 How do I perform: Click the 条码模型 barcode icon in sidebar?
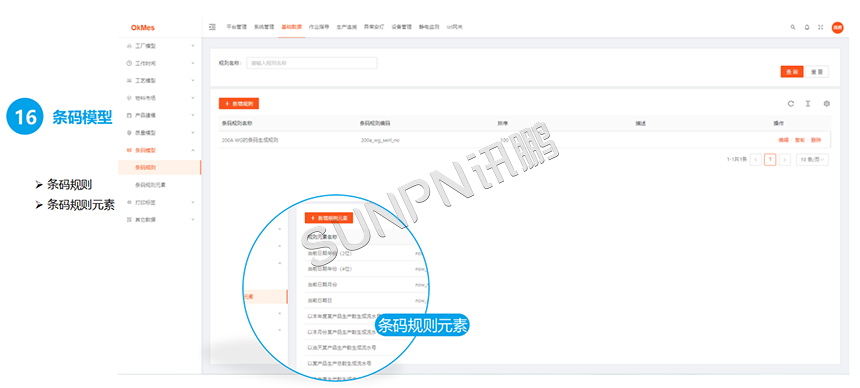[129, 150]
